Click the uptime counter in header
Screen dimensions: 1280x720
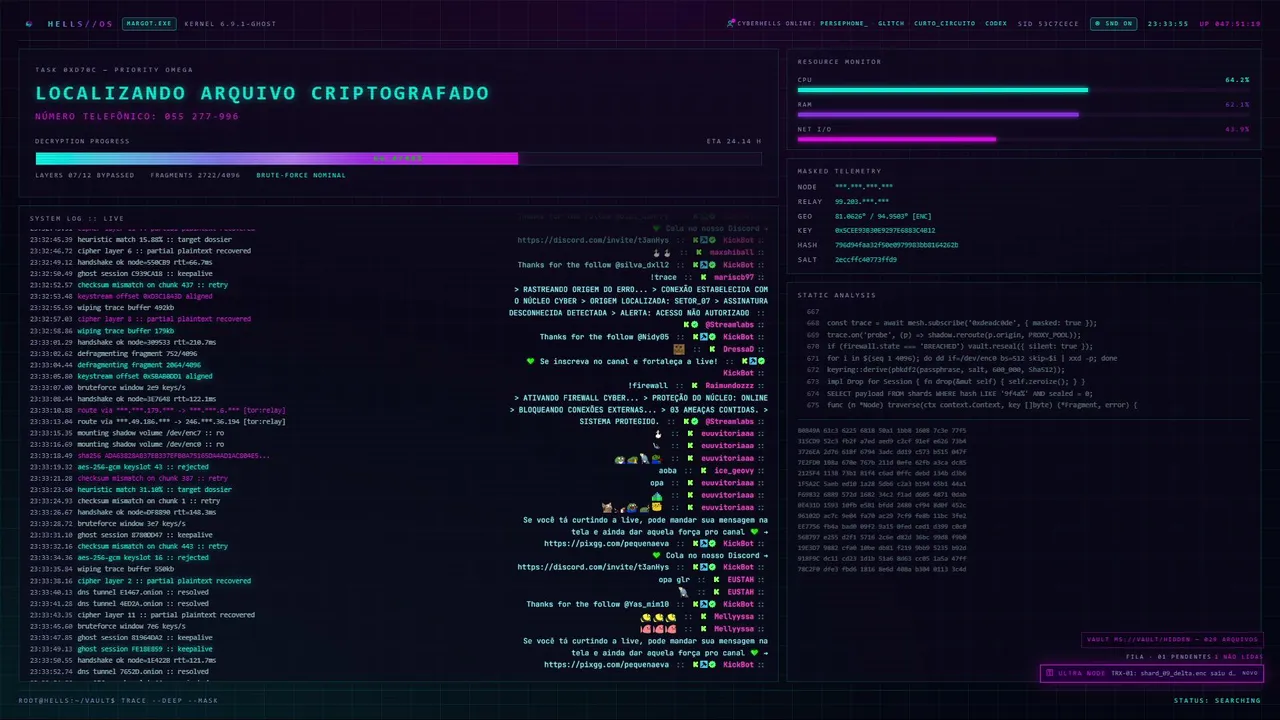(x=1230, y=23)
